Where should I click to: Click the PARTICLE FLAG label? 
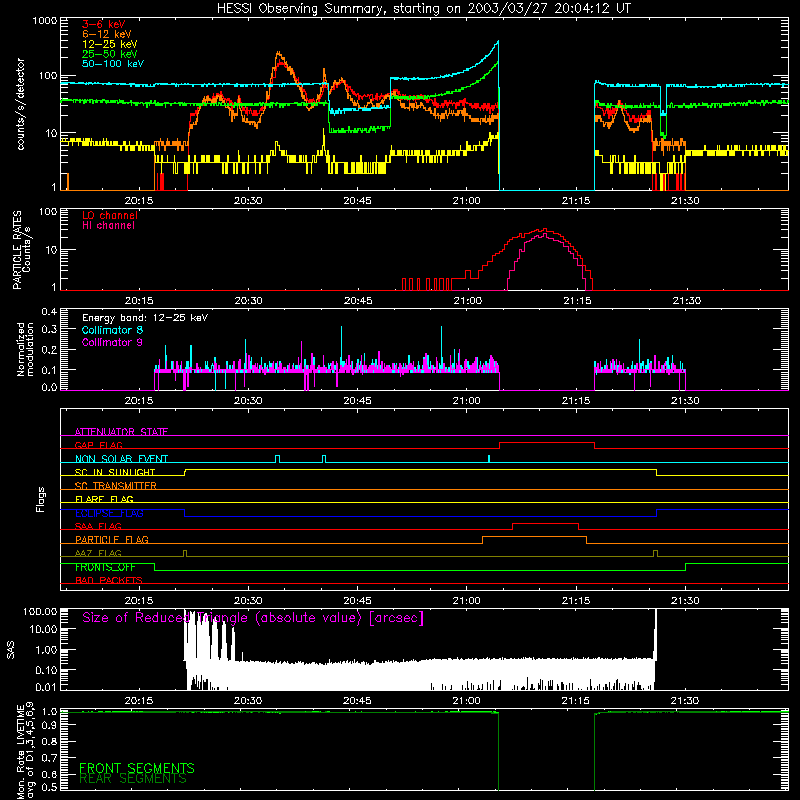[x=112, y=539]
